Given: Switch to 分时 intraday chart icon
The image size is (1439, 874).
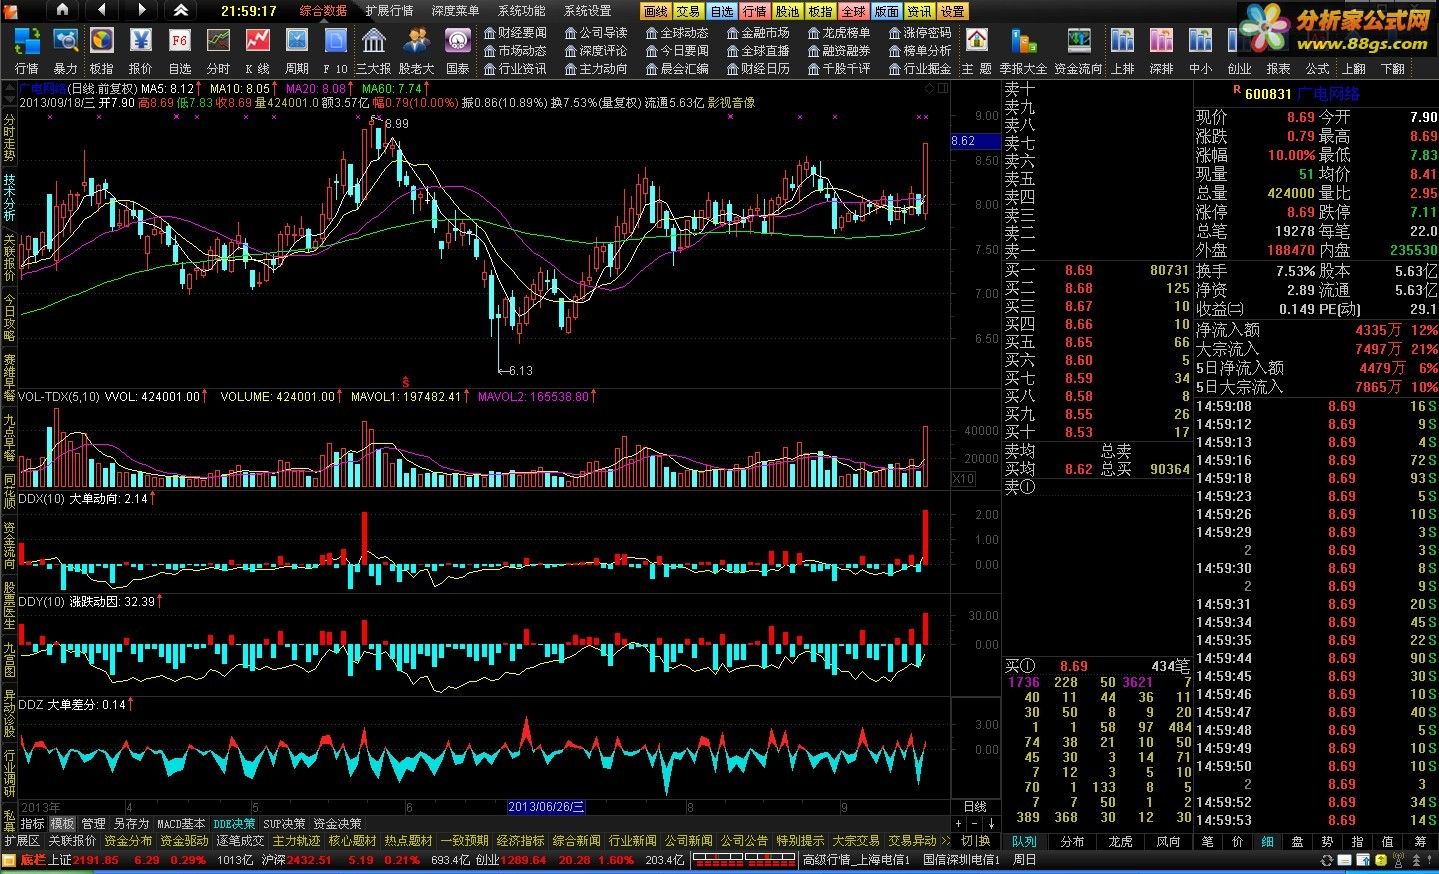Looking at the screenshot, I should [218, 51].
